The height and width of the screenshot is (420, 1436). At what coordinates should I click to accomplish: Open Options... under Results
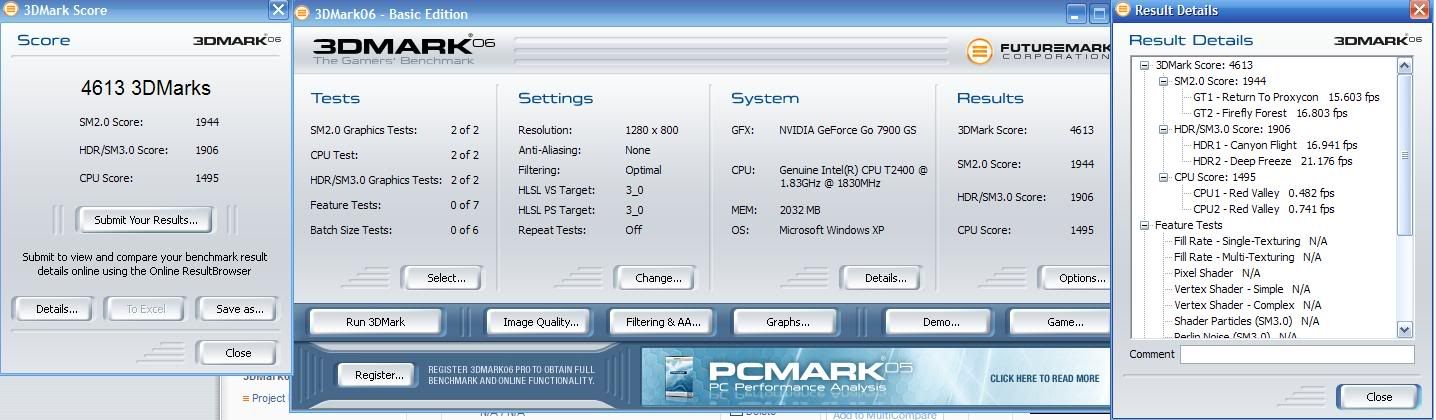(x=1076, y=278)
